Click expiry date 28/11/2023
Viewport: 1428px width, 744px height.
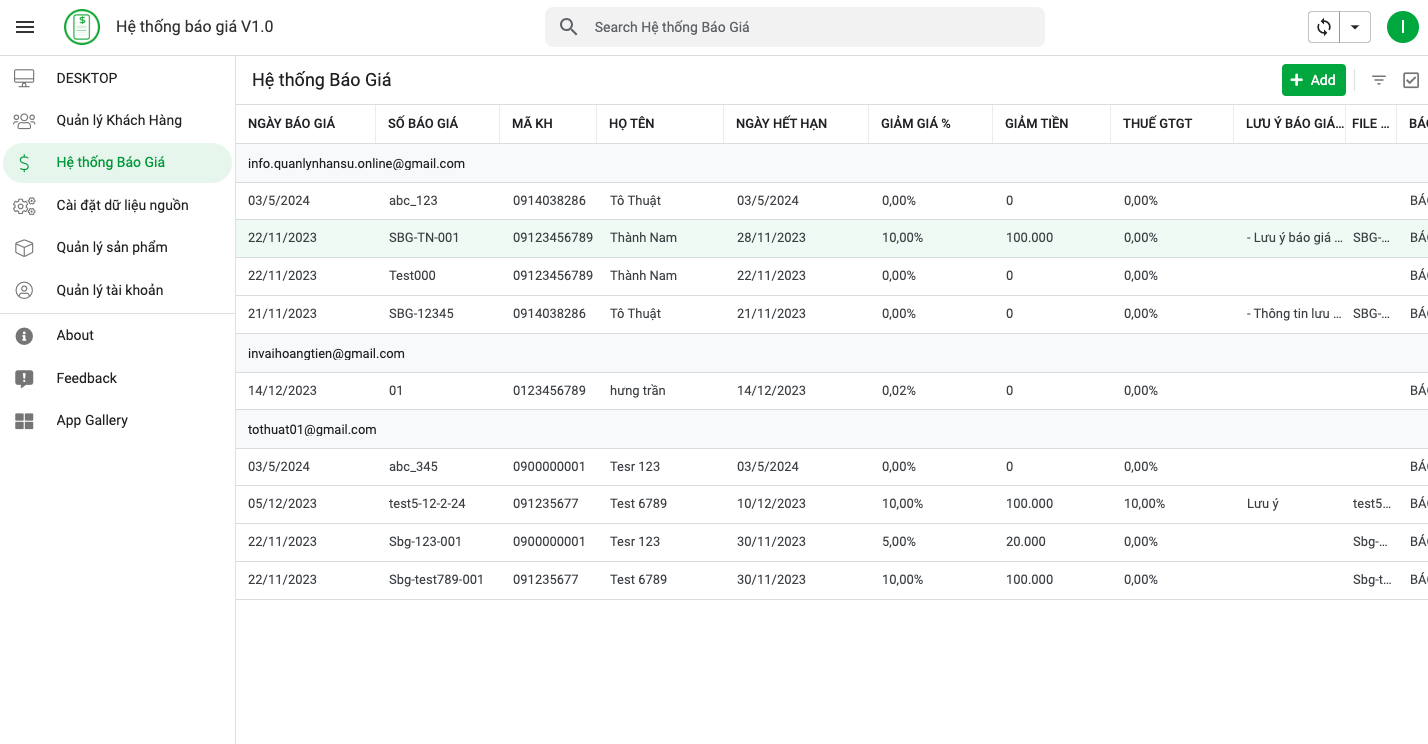tap(771, 238)
